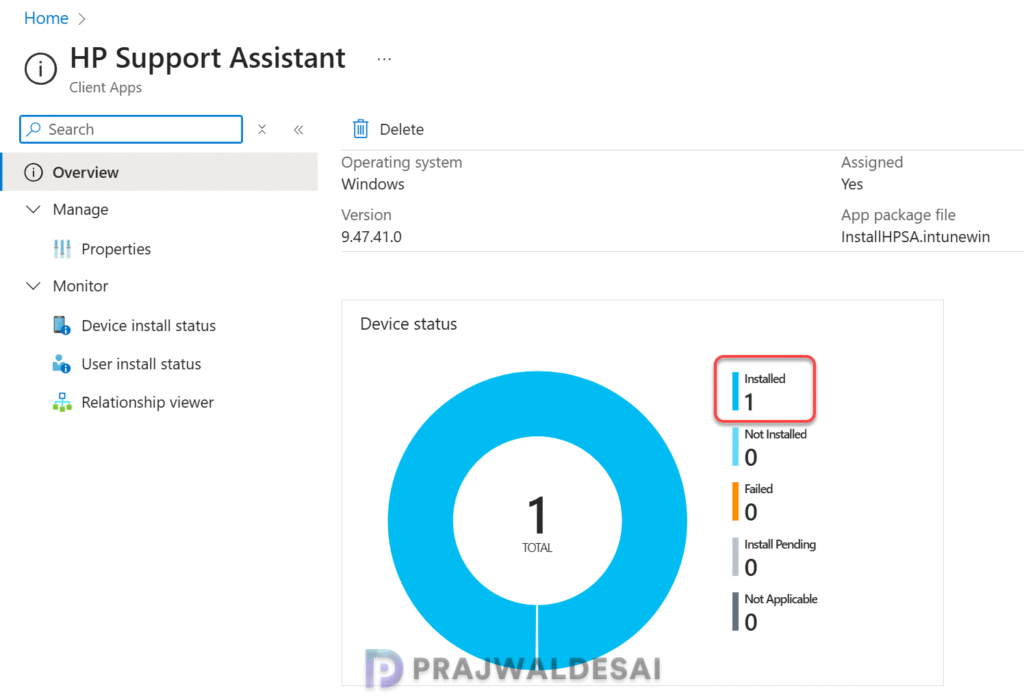Click the Not Applicable legend label

[780, 600]
